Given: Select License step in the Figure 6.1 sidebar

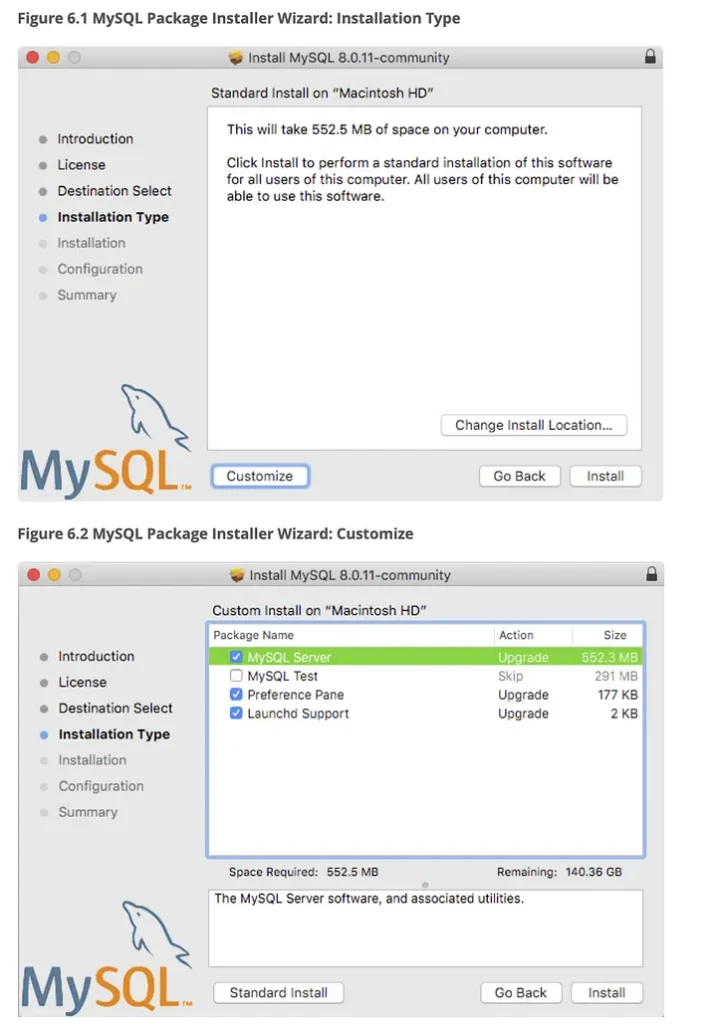Looking at the screenshot, I should (81, 165).
